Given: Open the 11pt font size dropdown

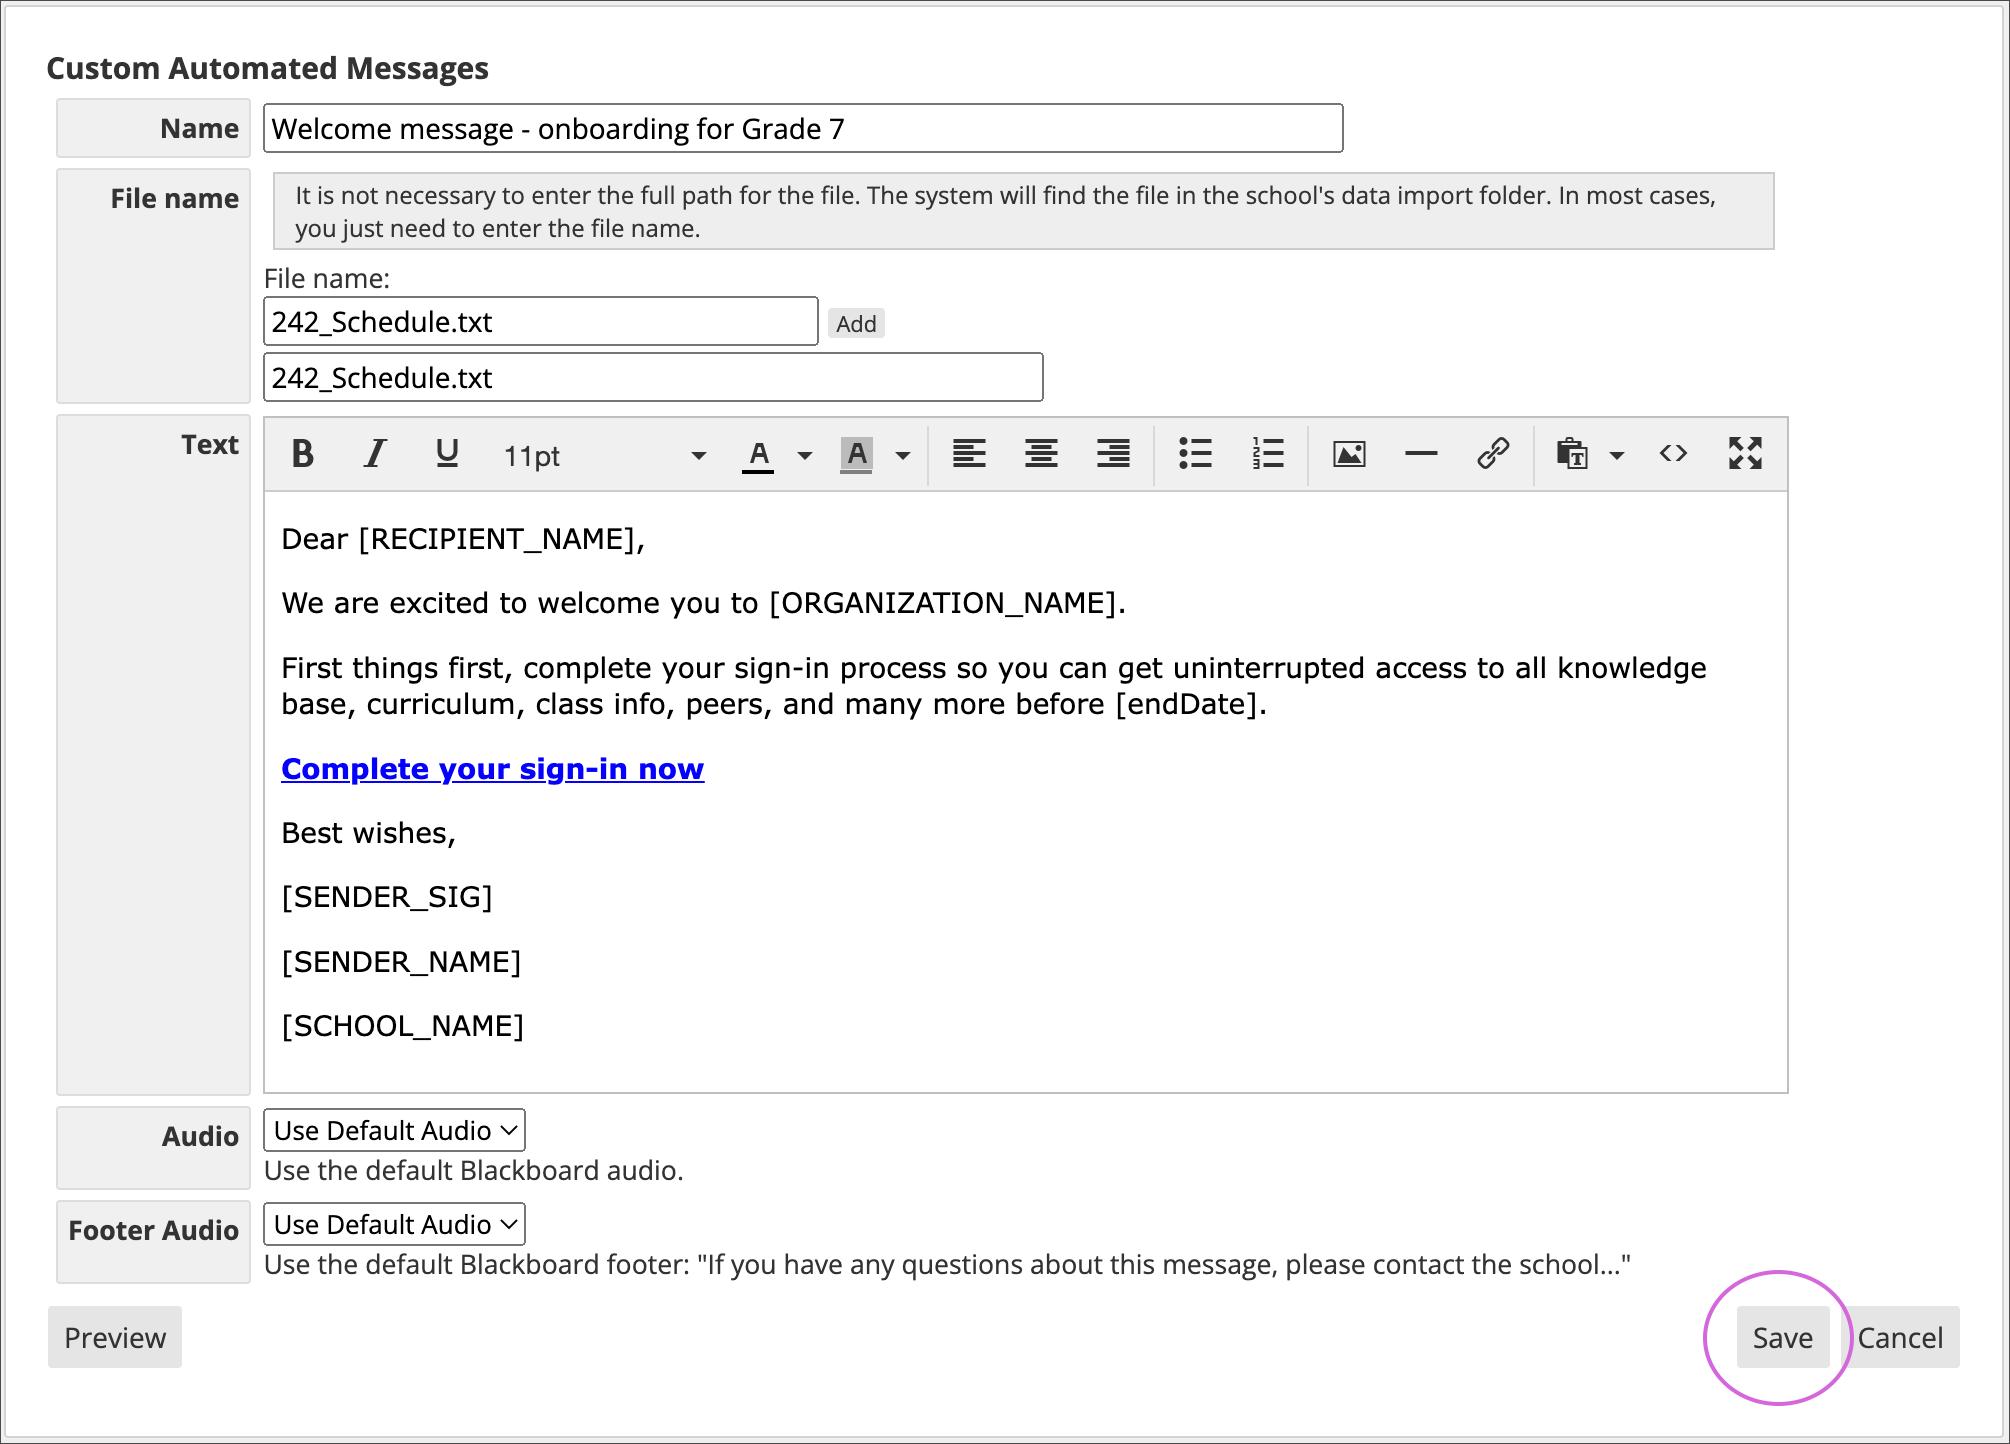Looking at the screenshot, I should [604, 456].
